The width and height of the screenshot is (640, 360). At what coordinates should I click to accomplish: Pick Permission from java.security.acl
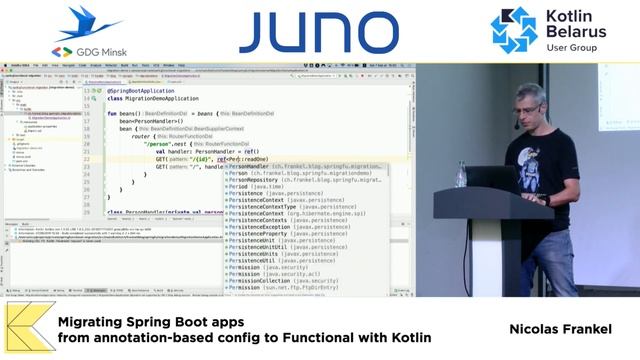click(x=305, y=274)
